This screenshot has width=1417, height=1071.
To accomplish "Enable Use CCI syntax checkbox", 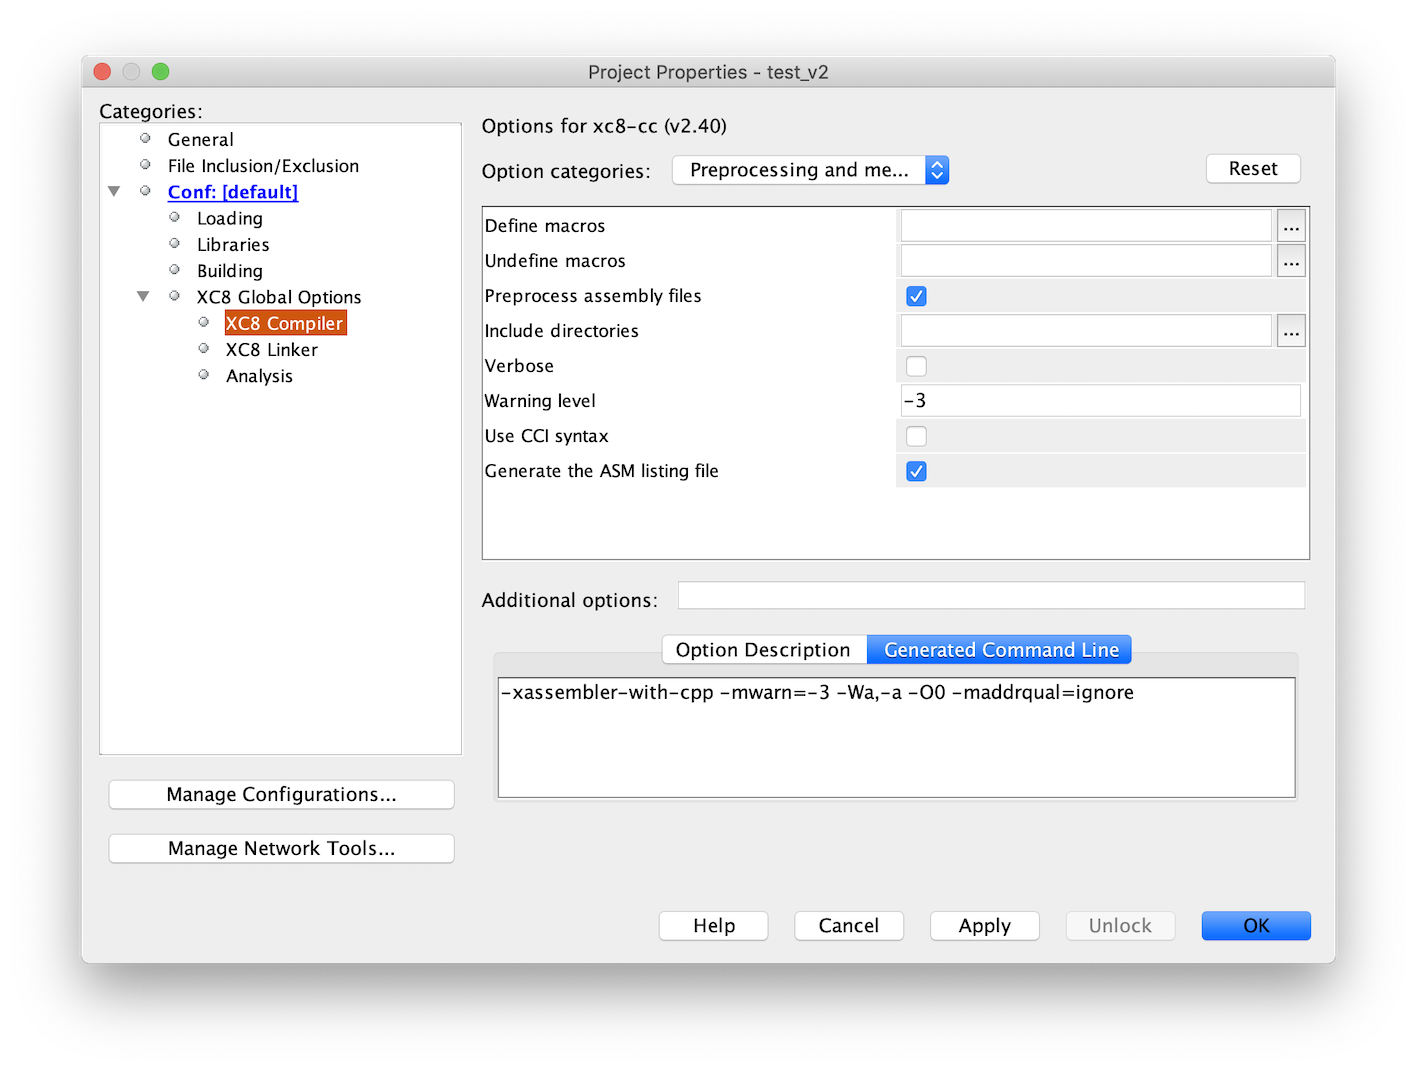I will (x=916, y=436).
